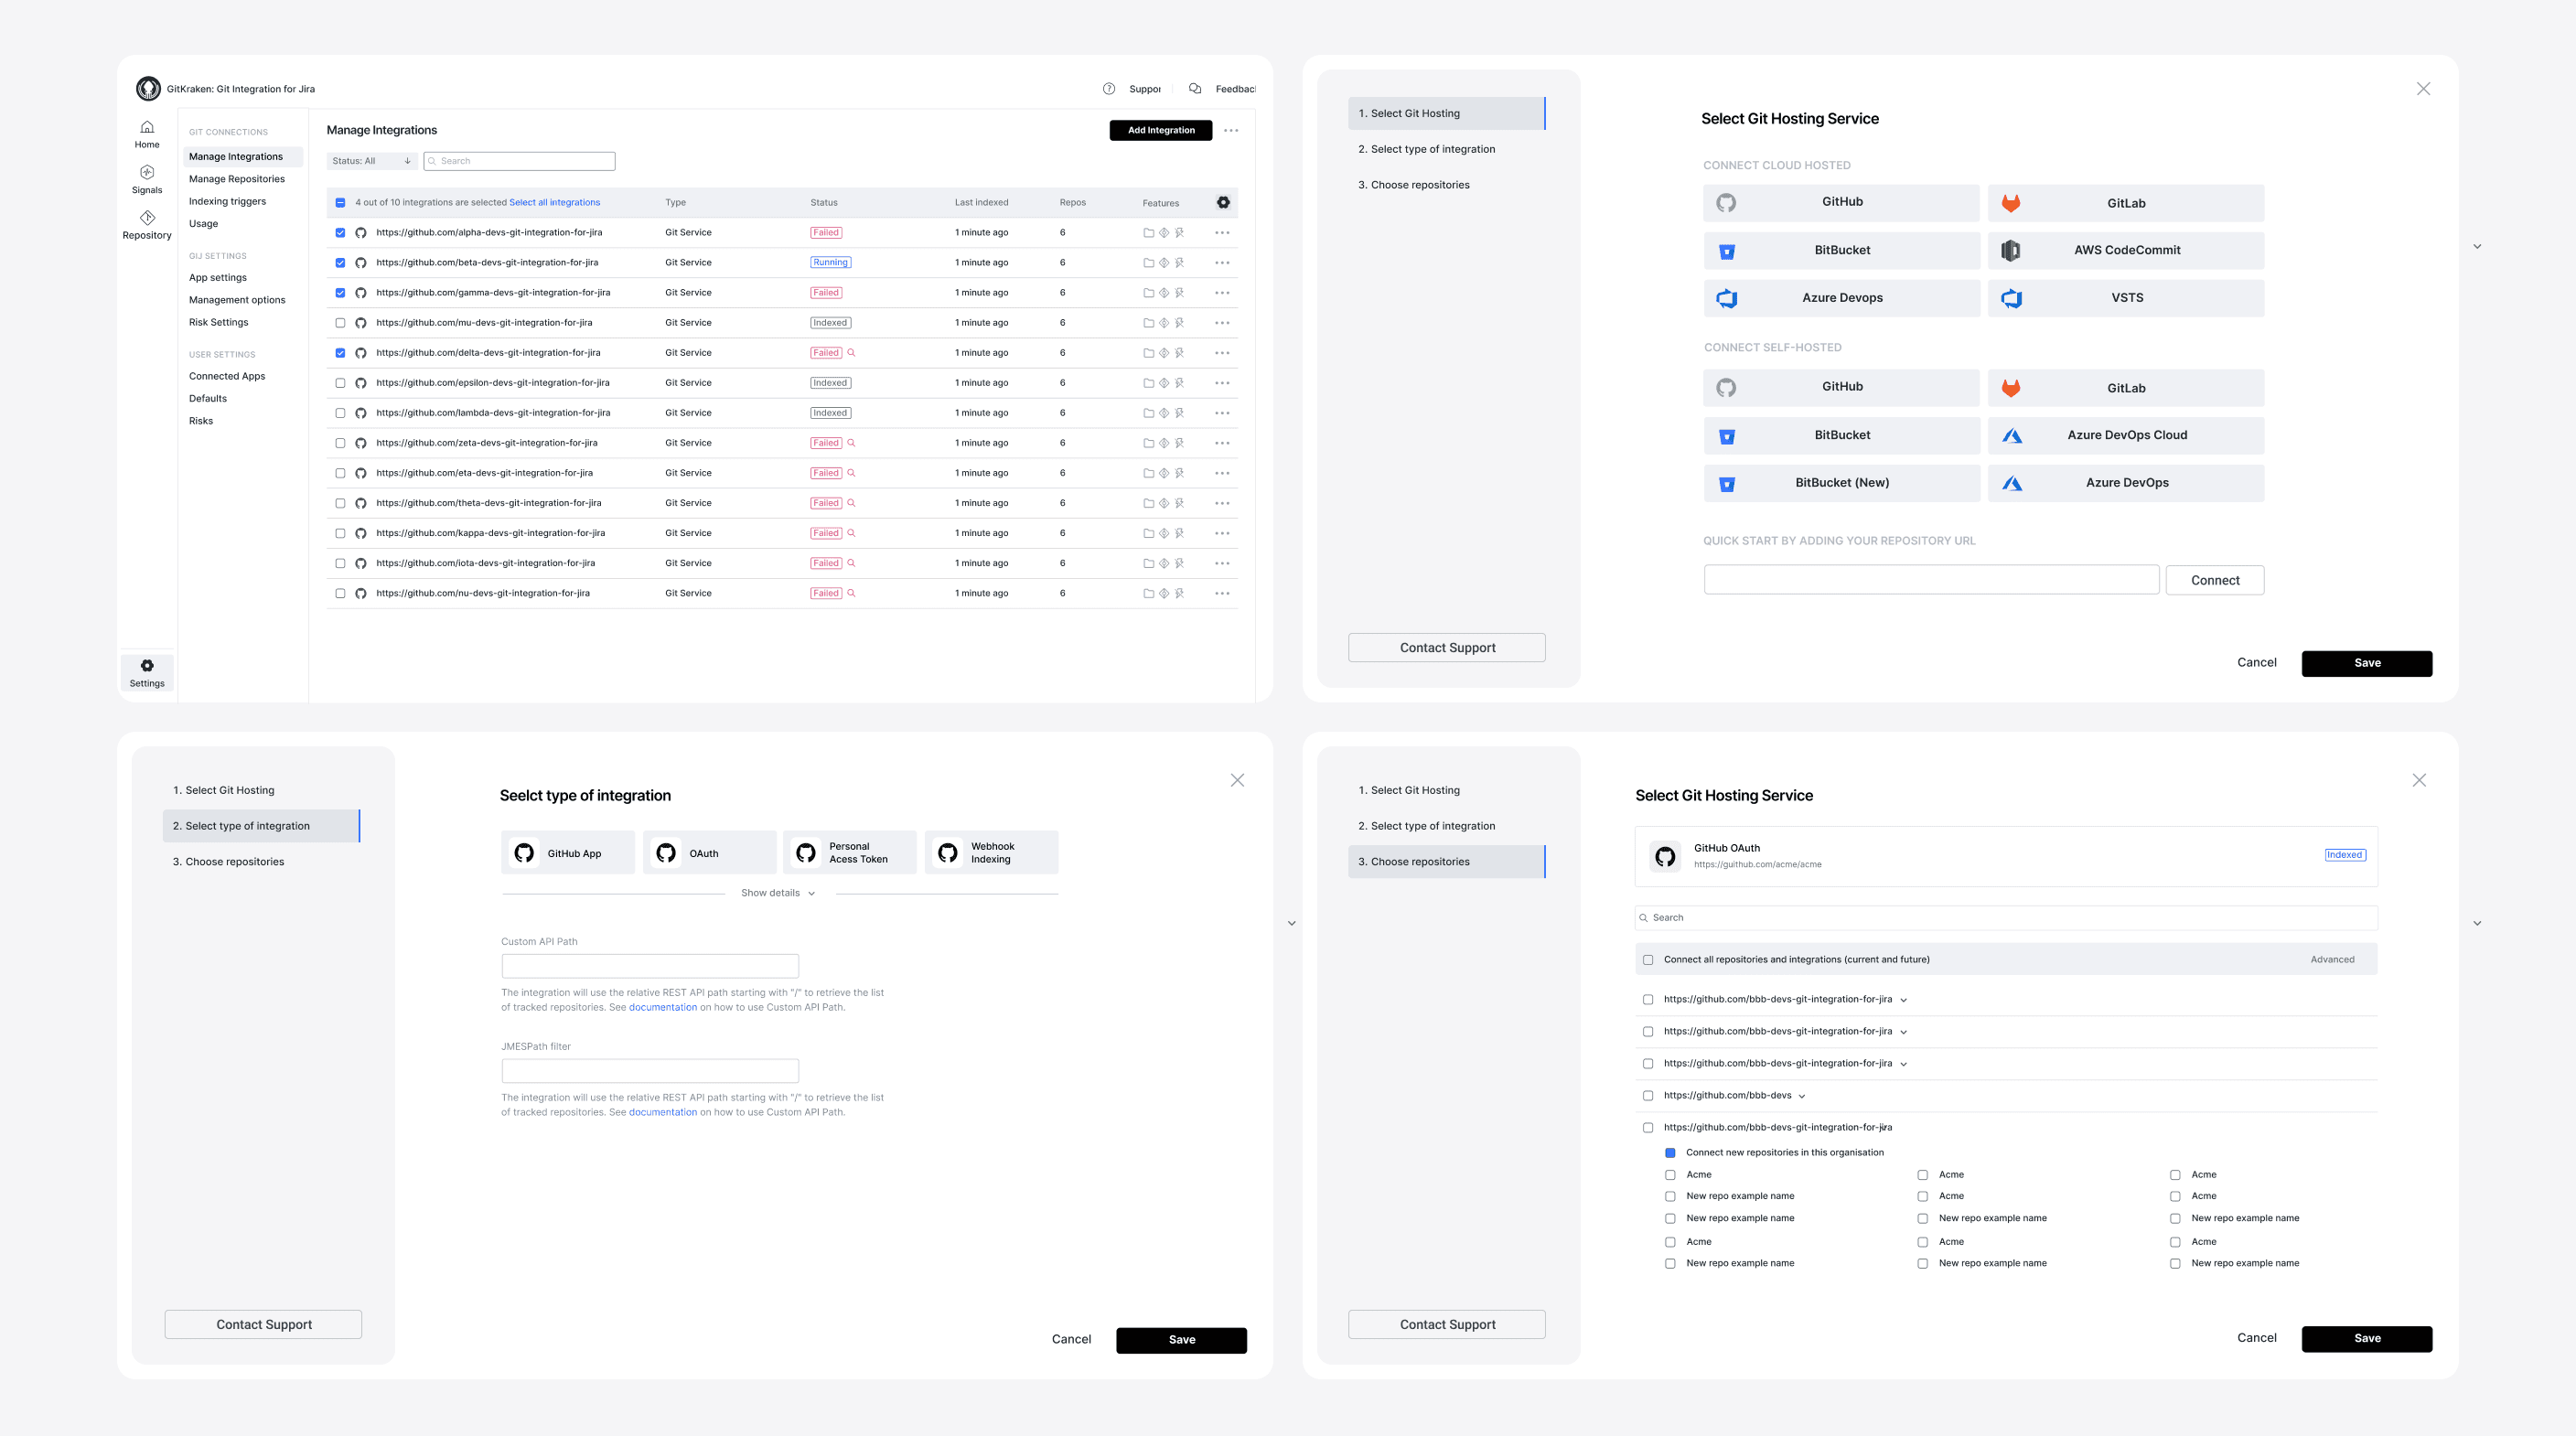Click magnifier beside delta-devs Failed status
The width and height of the screenshot is (2576, 1436).
click(851, 353)
